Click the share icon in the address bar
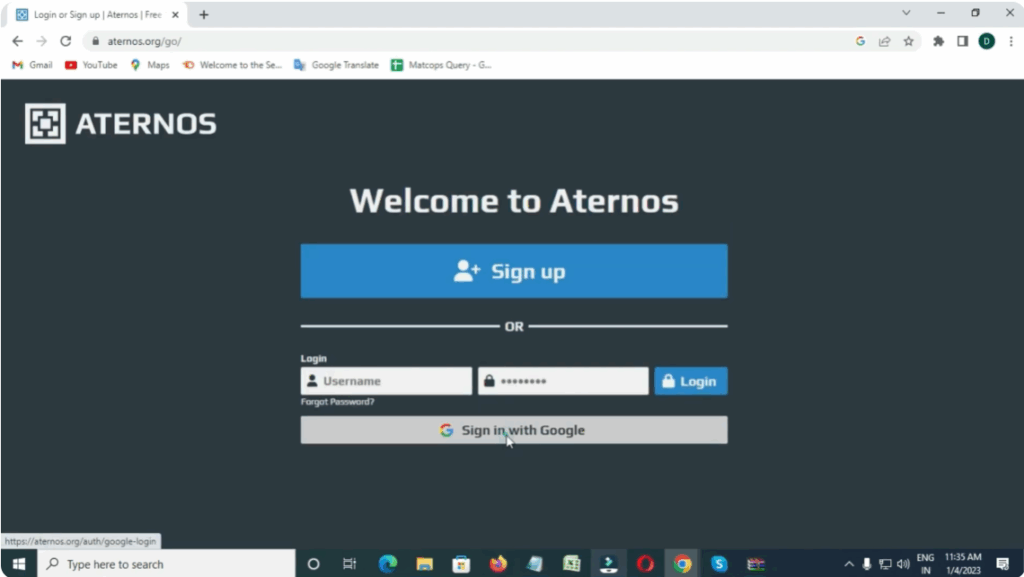This screenshot has height=577, width=1024. coord(884,43)
